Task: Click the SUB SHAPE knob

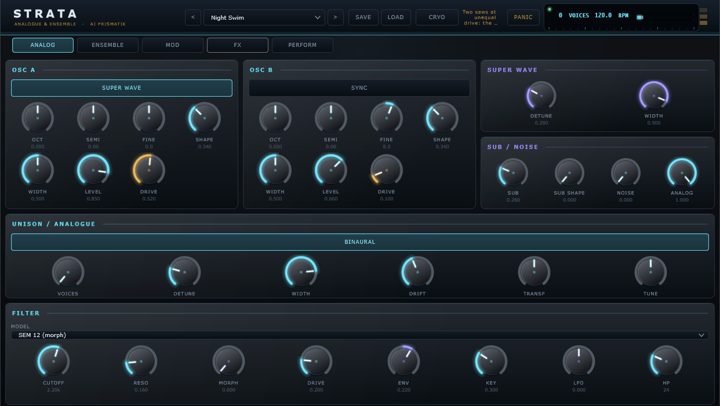Action: point(569,173)
